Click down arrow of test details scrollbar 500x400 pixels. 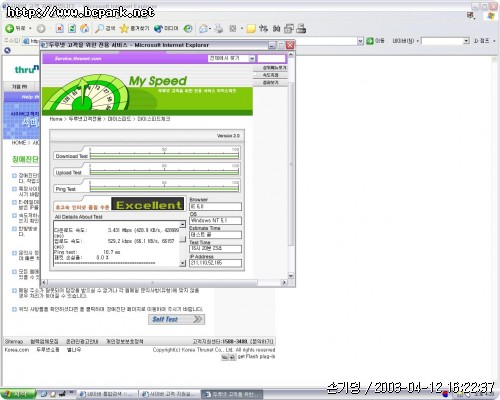[x=183, y=263]
